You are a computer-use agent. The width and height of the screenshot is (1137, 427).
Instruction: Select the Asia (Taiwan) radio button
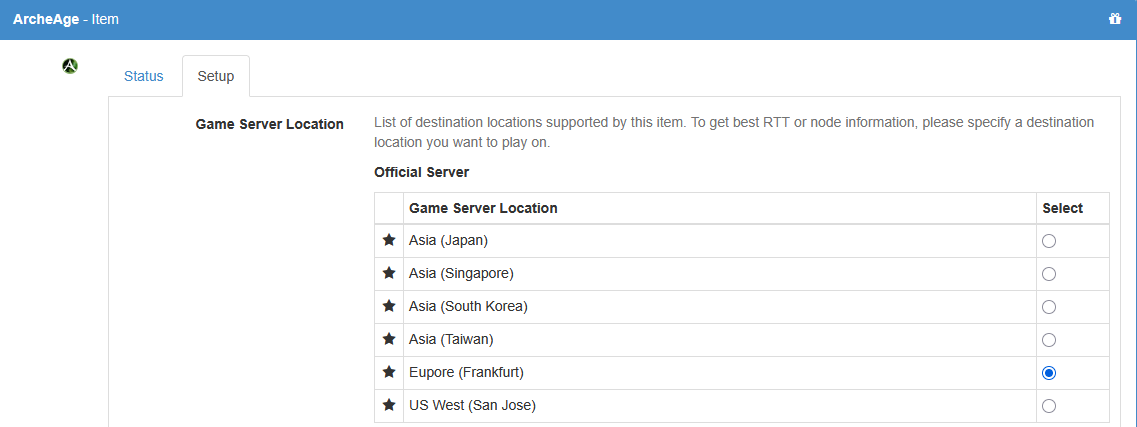pos(1049,340)
